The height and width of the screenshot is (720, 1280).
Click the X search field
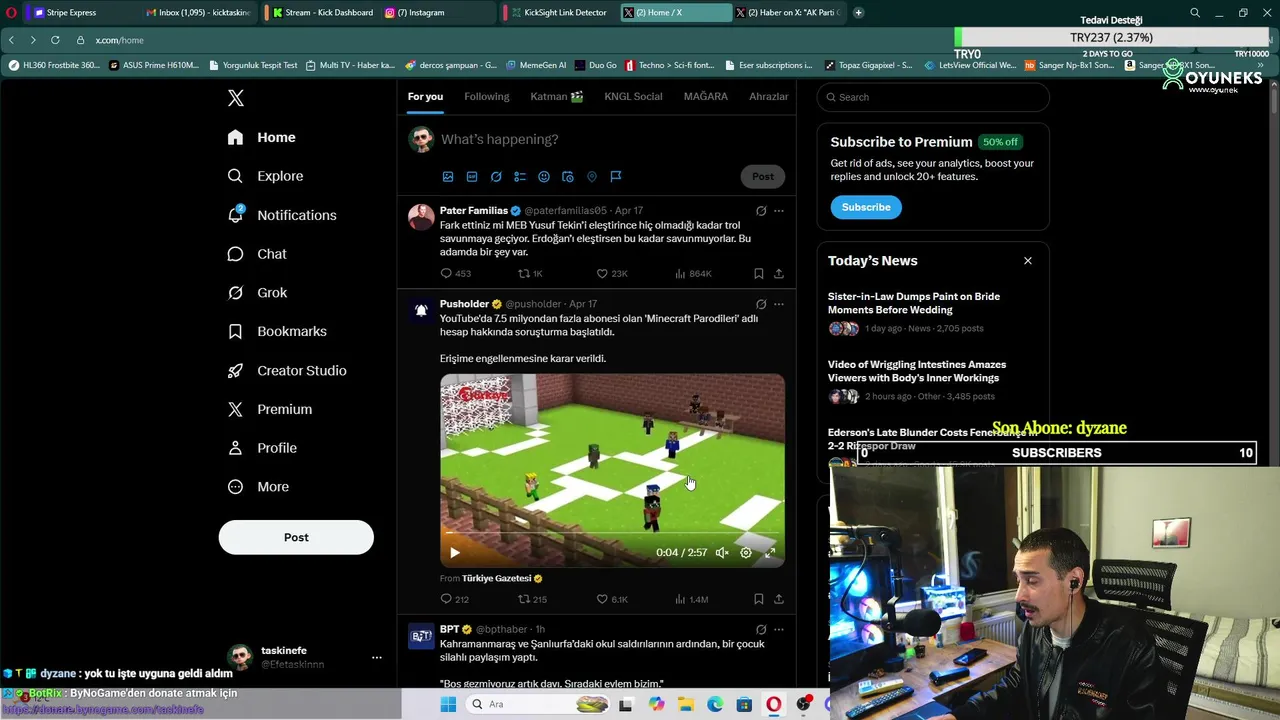(x=933, y=97)
